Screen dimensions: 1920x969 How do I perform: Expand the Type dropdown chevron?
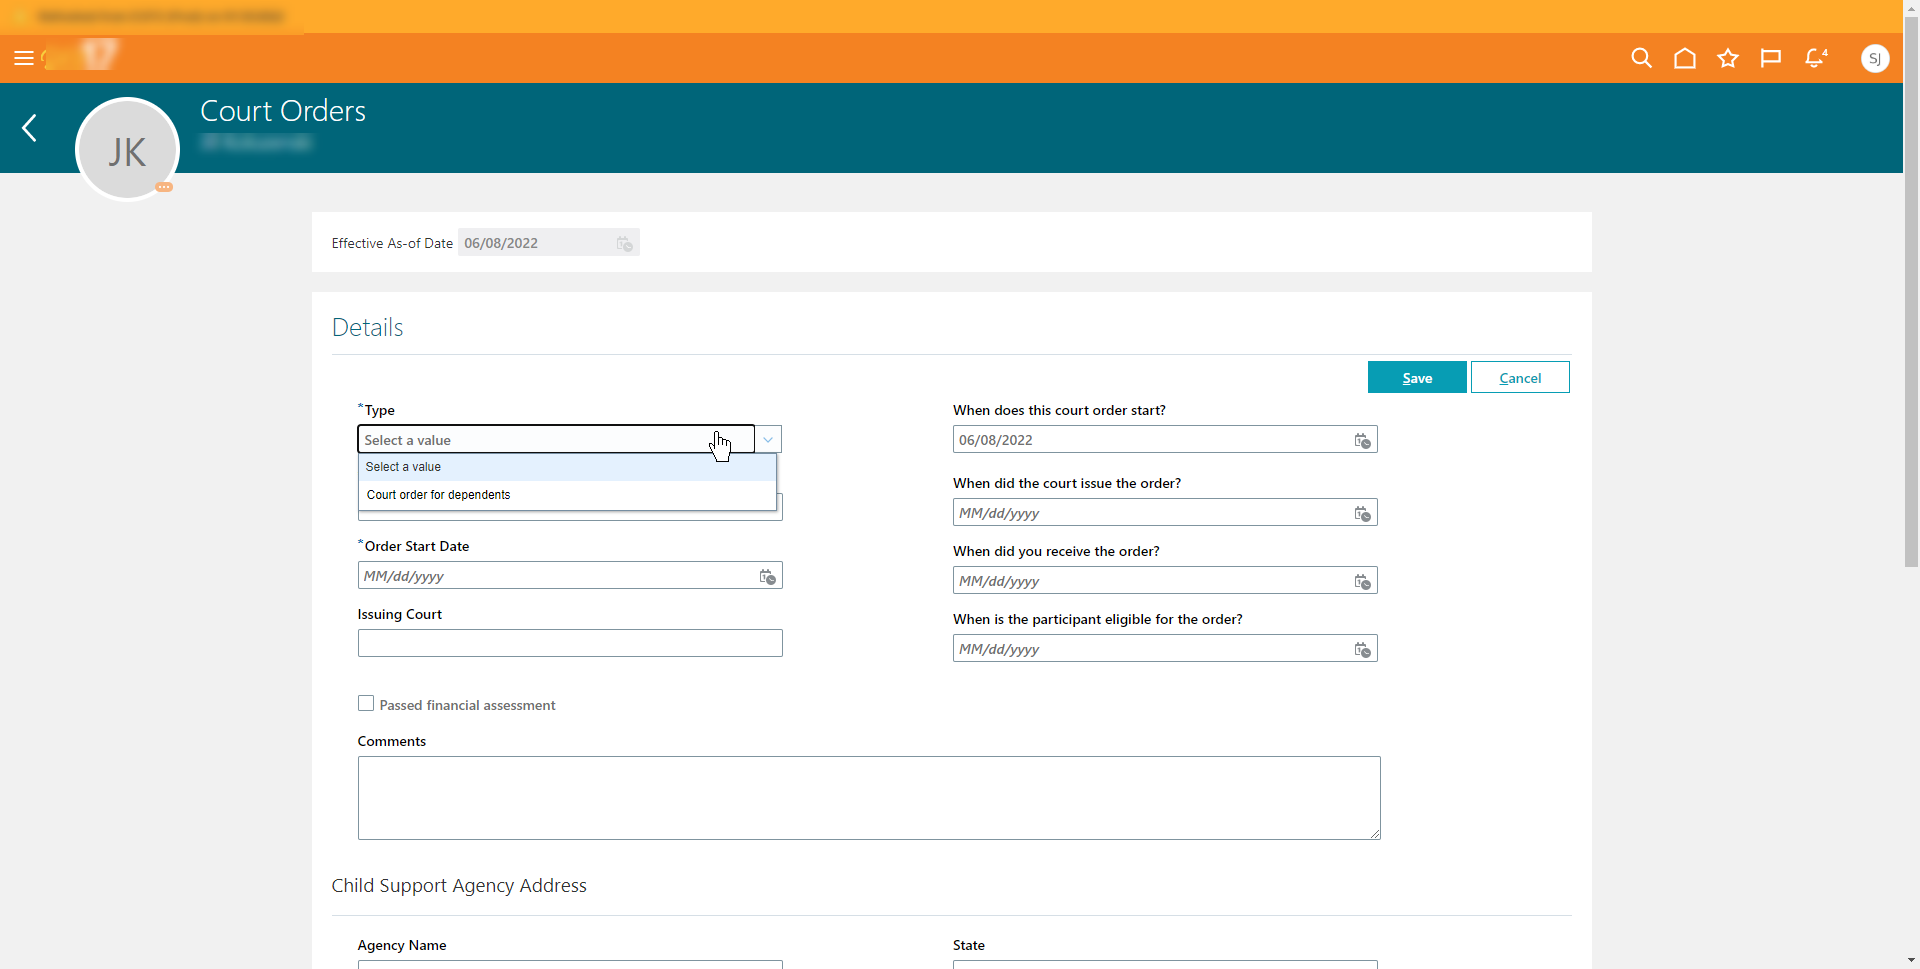(x=767, y=439)
